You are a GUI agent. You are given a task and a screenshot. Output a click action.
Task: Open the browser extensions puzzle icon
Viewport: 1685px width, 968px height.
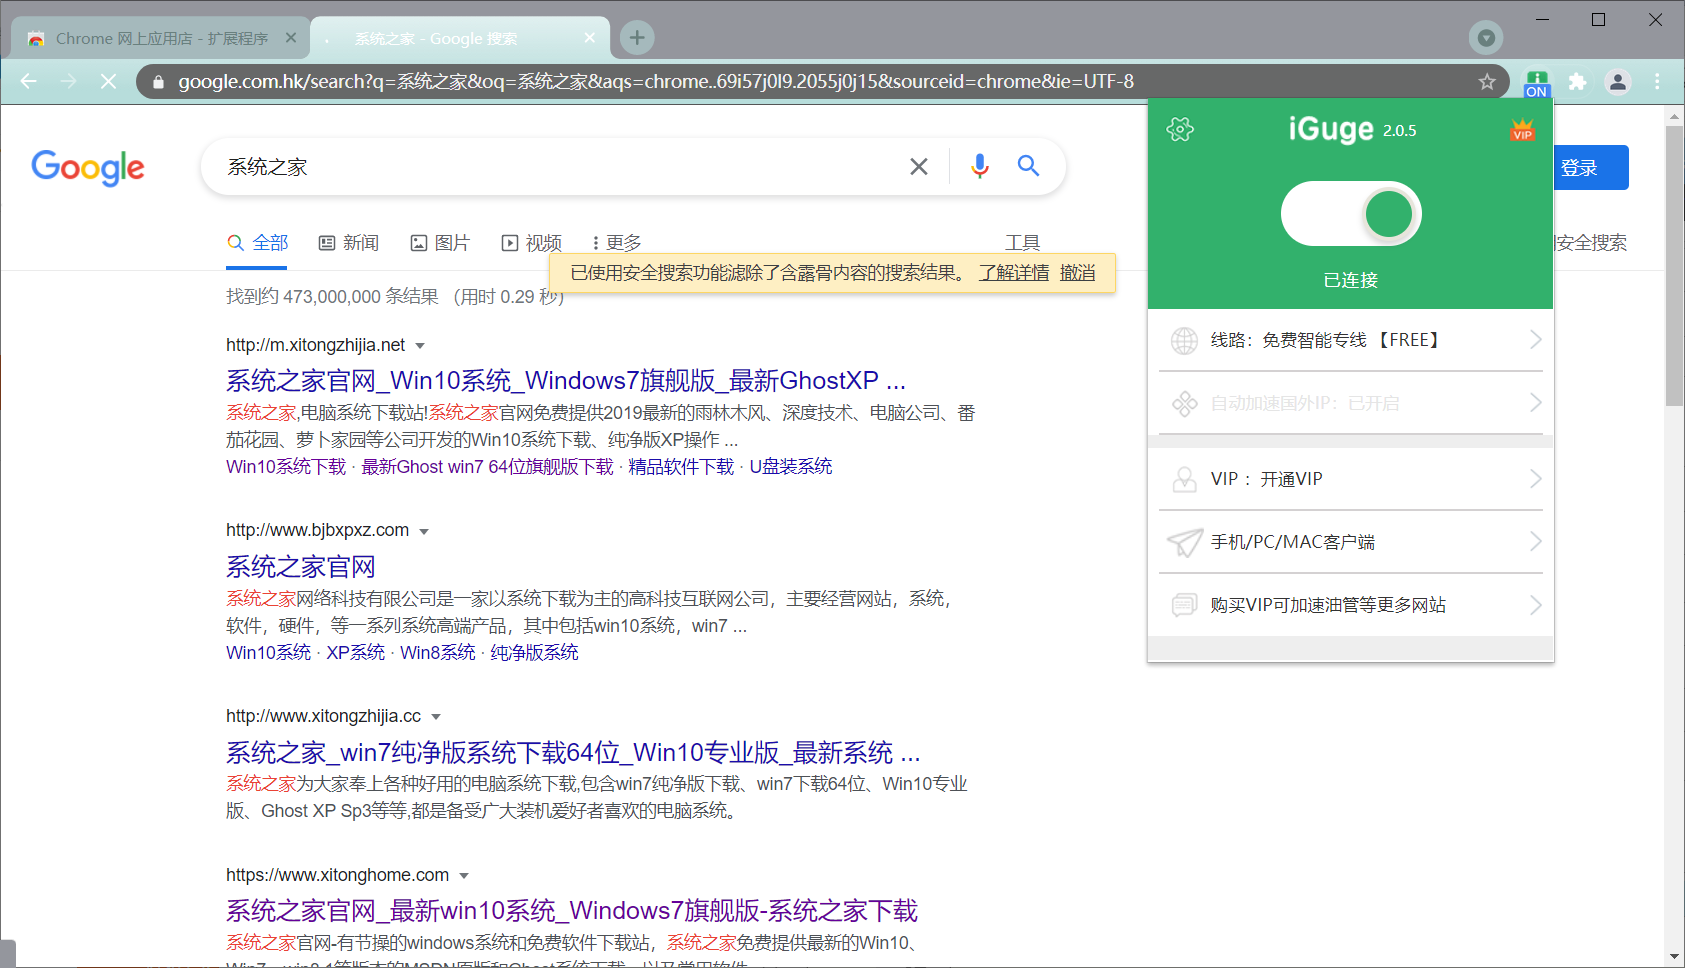coord(1577,82)
